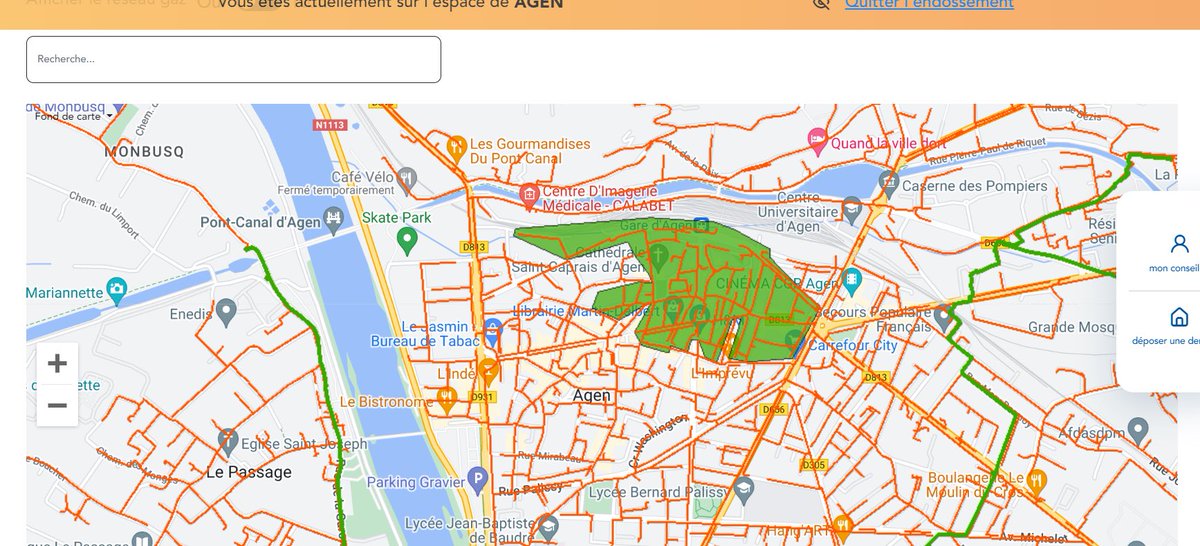Screen dimensions: 1200x546
Task: Open the mon conseiller person icon
Action: click(x=1180, y=243)
